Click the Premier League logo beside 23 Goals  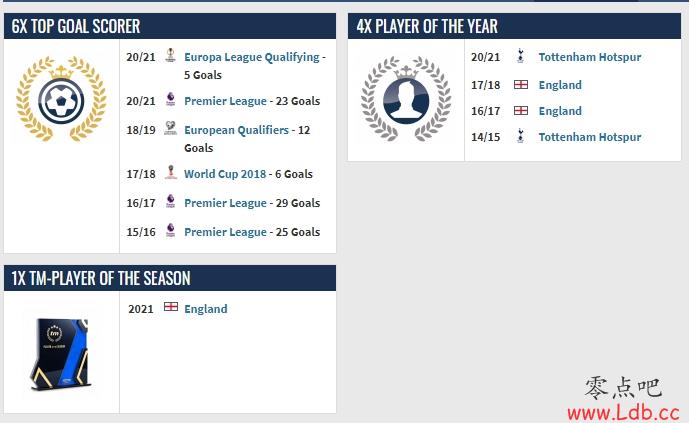(x=170, y=99)
